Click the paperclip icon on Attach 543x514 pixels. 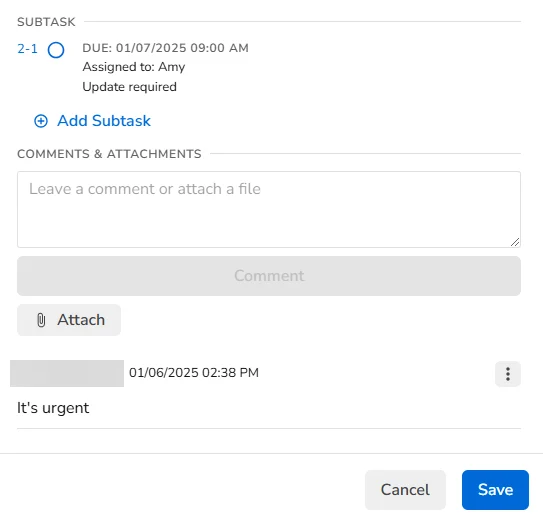(x=41, y=320)
